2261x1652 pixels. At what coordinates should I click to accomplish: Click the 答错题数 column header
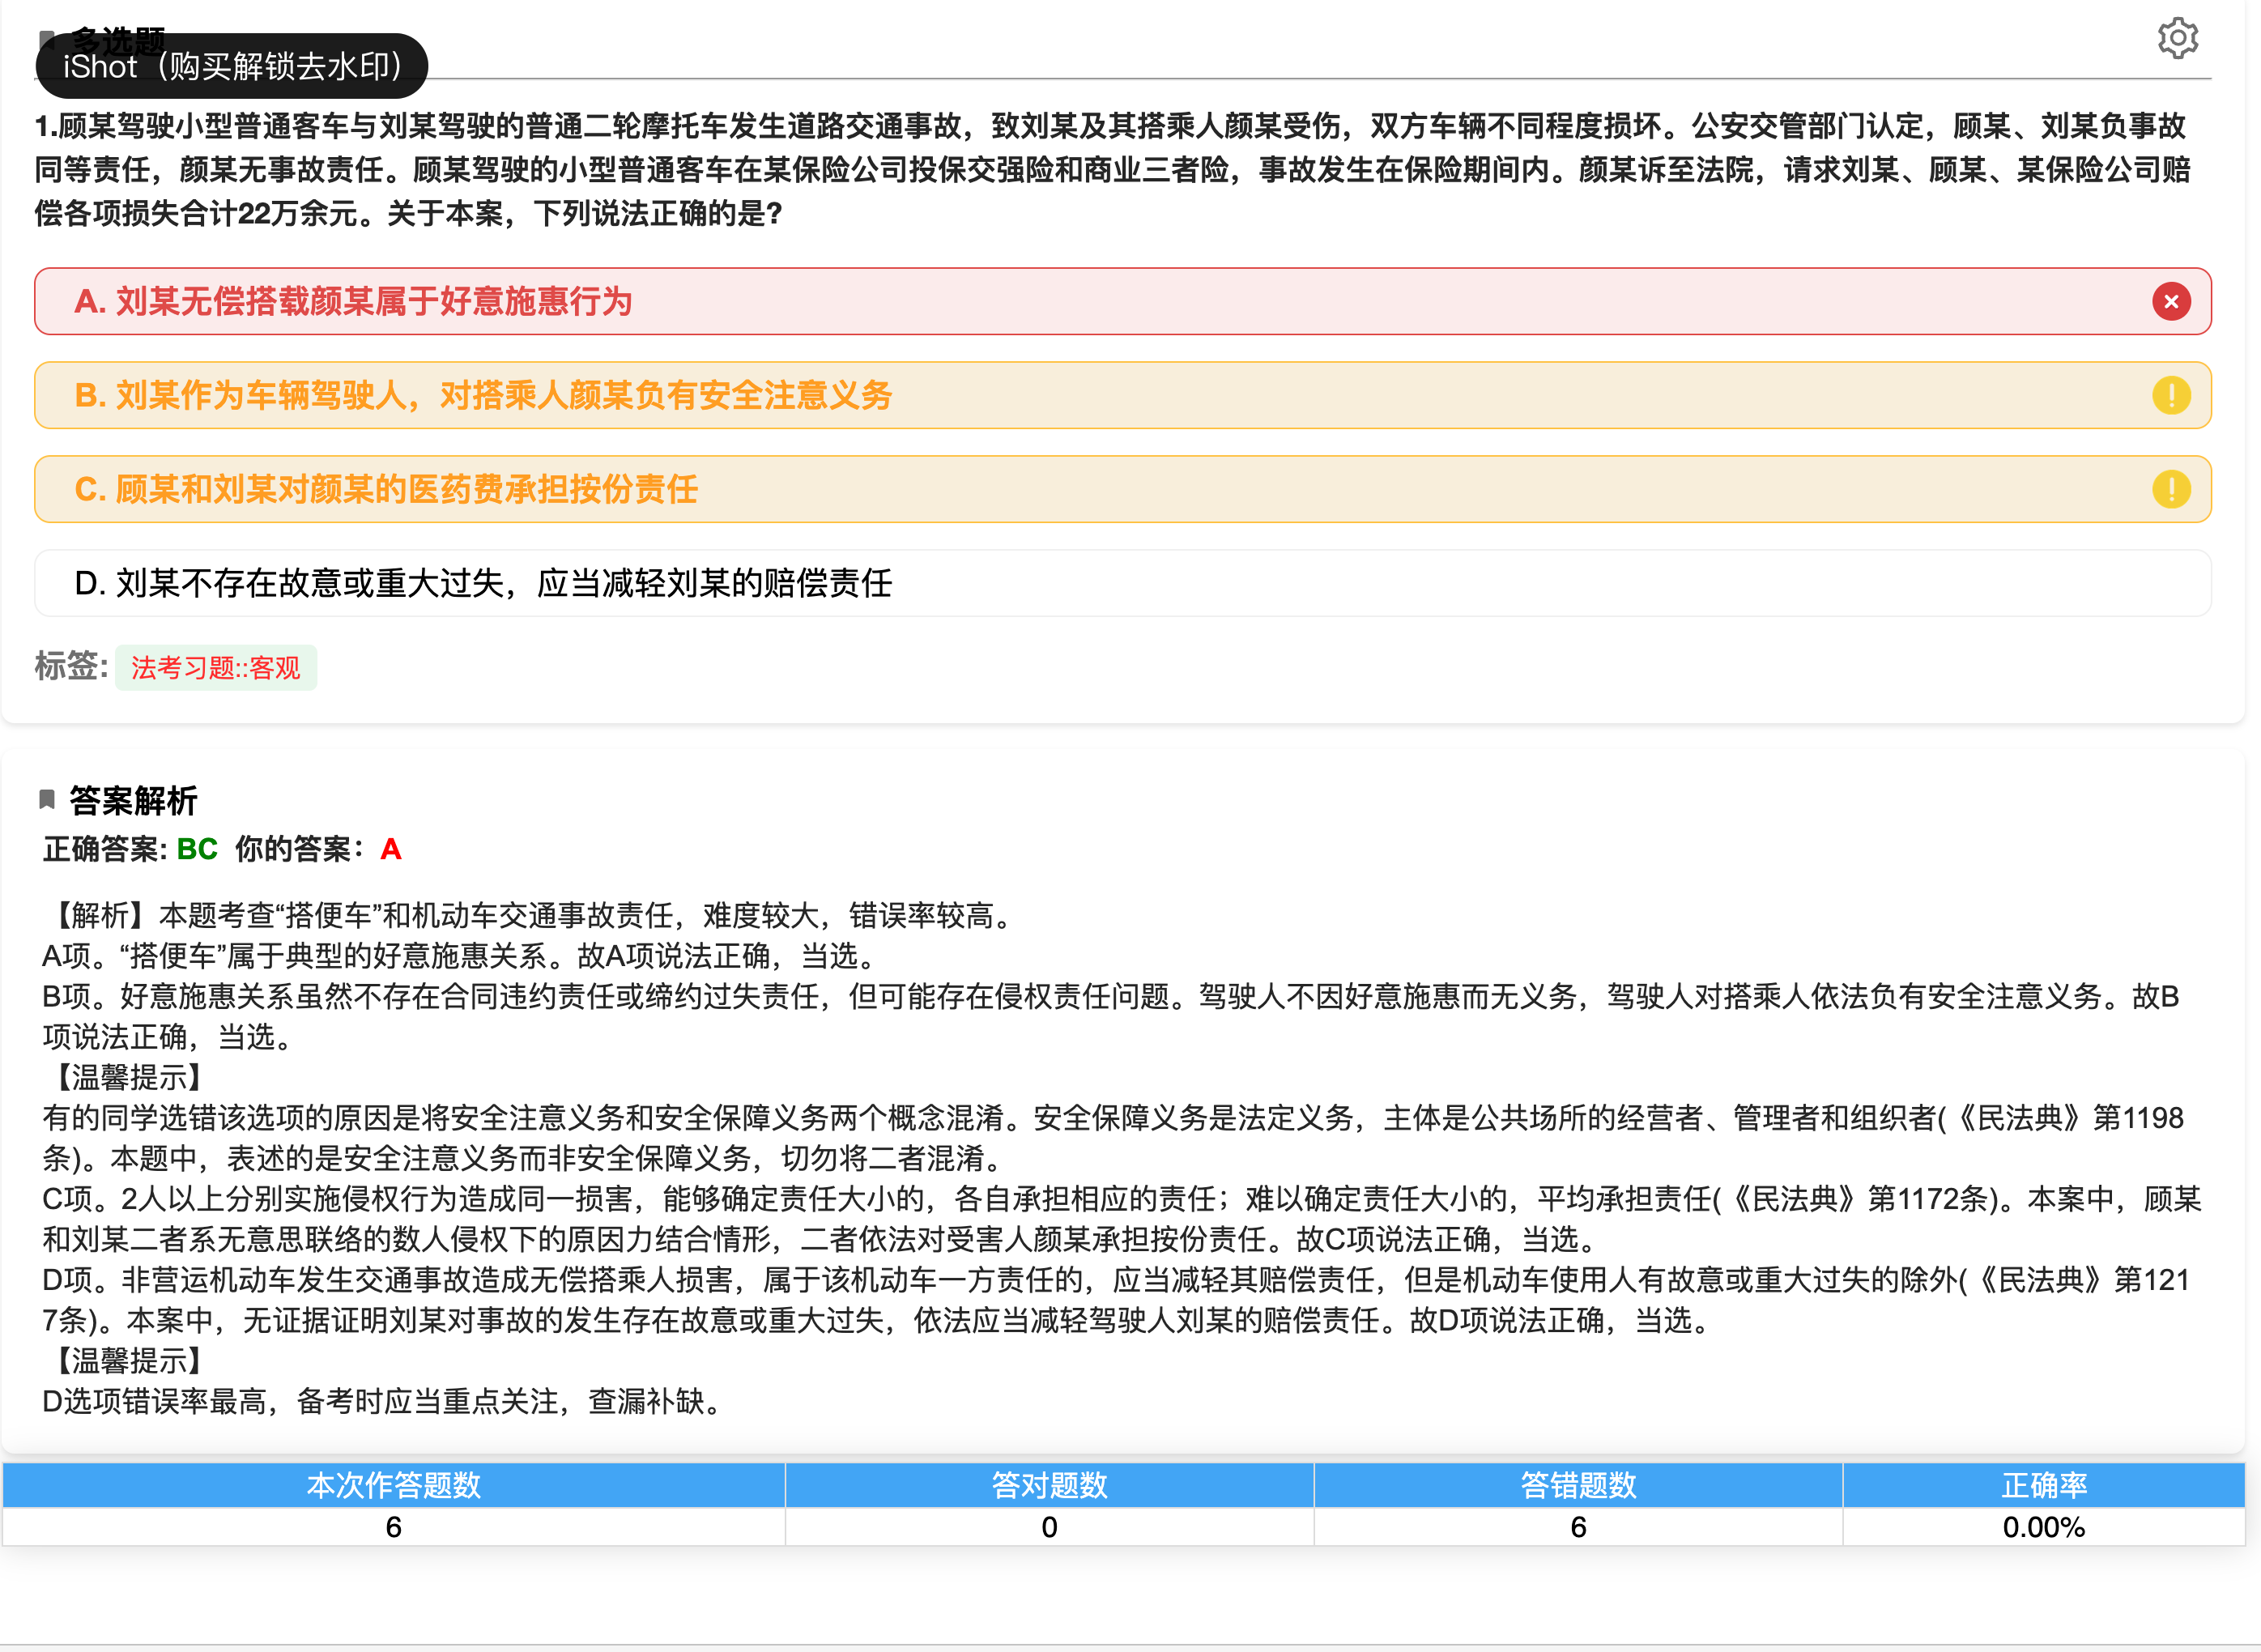pyautogui.click(x=1578, y=1485)
